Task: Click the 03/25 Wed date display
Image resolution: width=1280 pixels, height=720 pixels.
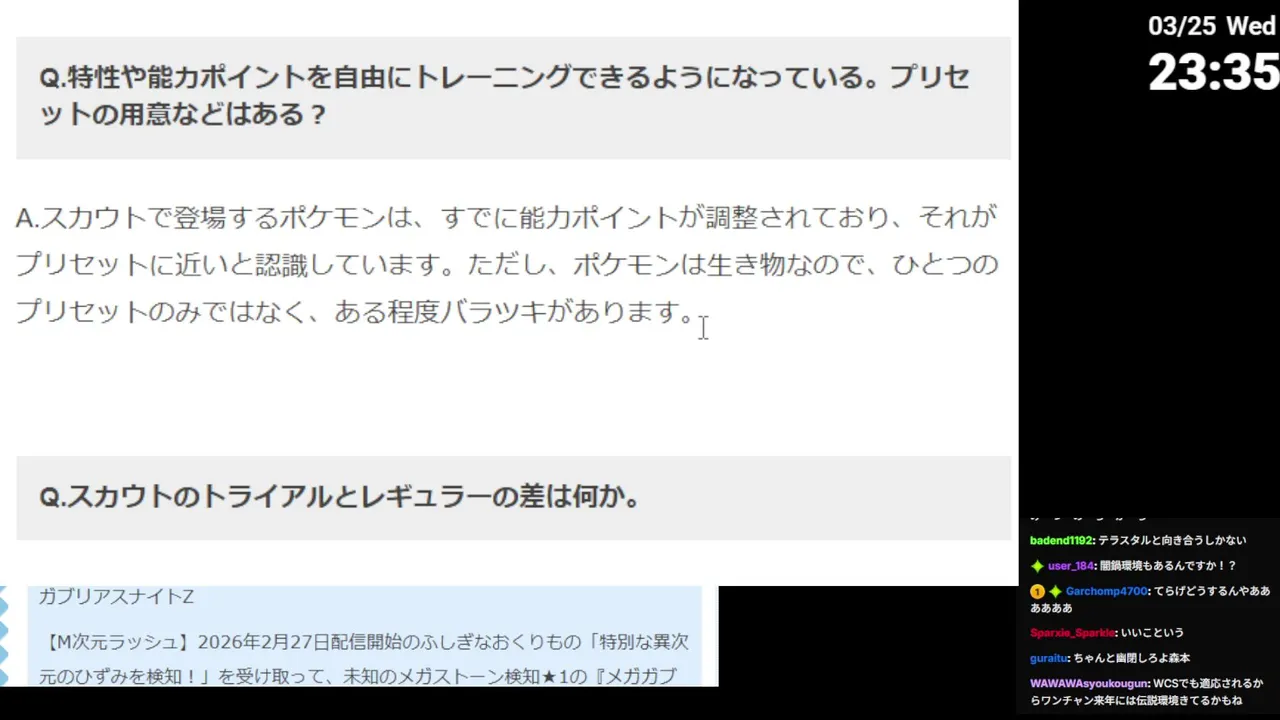Action: pyautogui.click(x=1211, y=25)
